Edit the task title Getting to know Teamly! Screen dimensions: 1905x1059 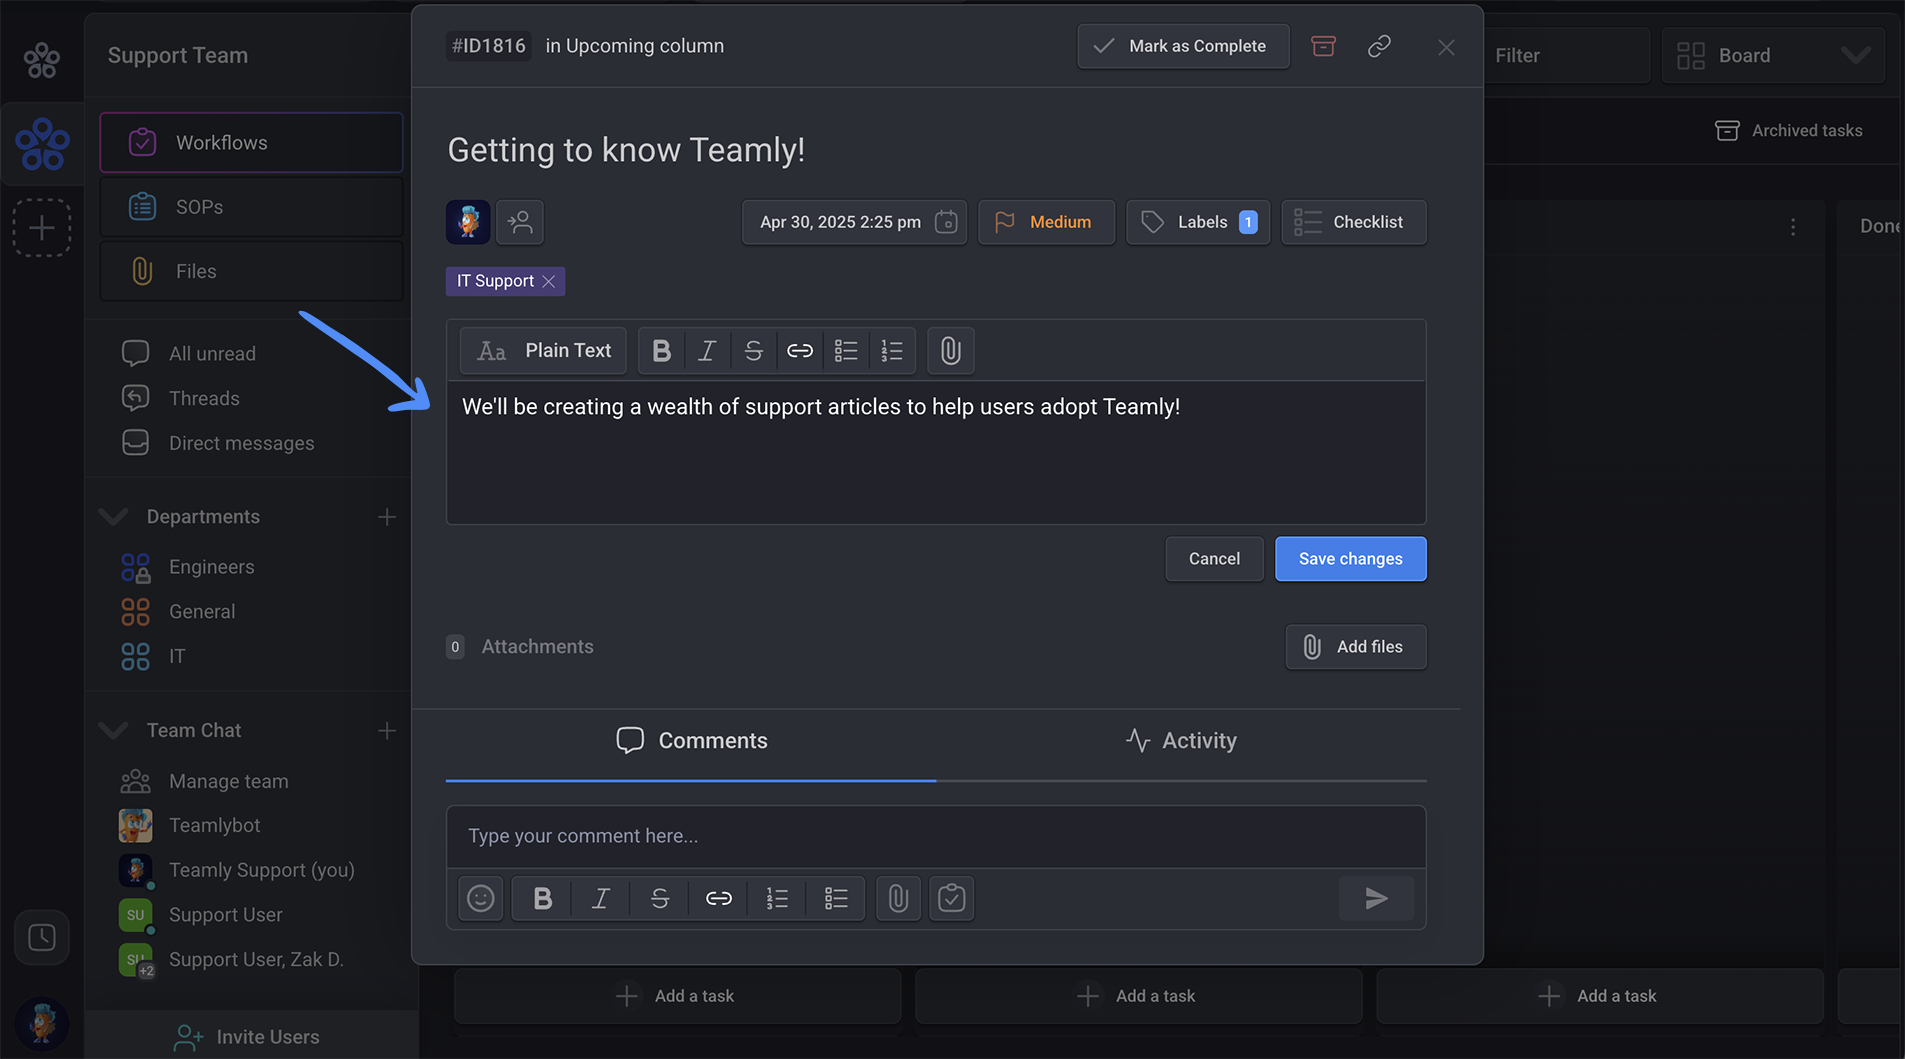coord(626,150)
